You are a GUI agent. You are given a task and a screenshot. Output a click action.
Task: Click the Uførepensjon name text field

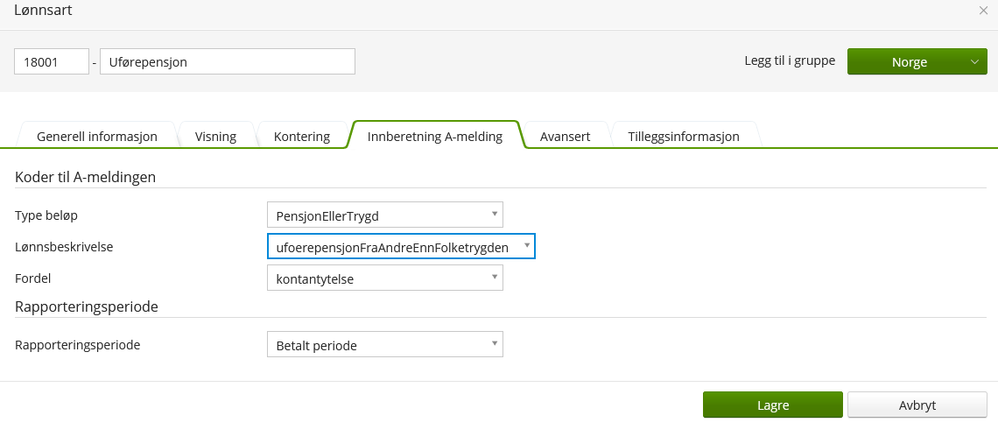(x=227, y=62)
